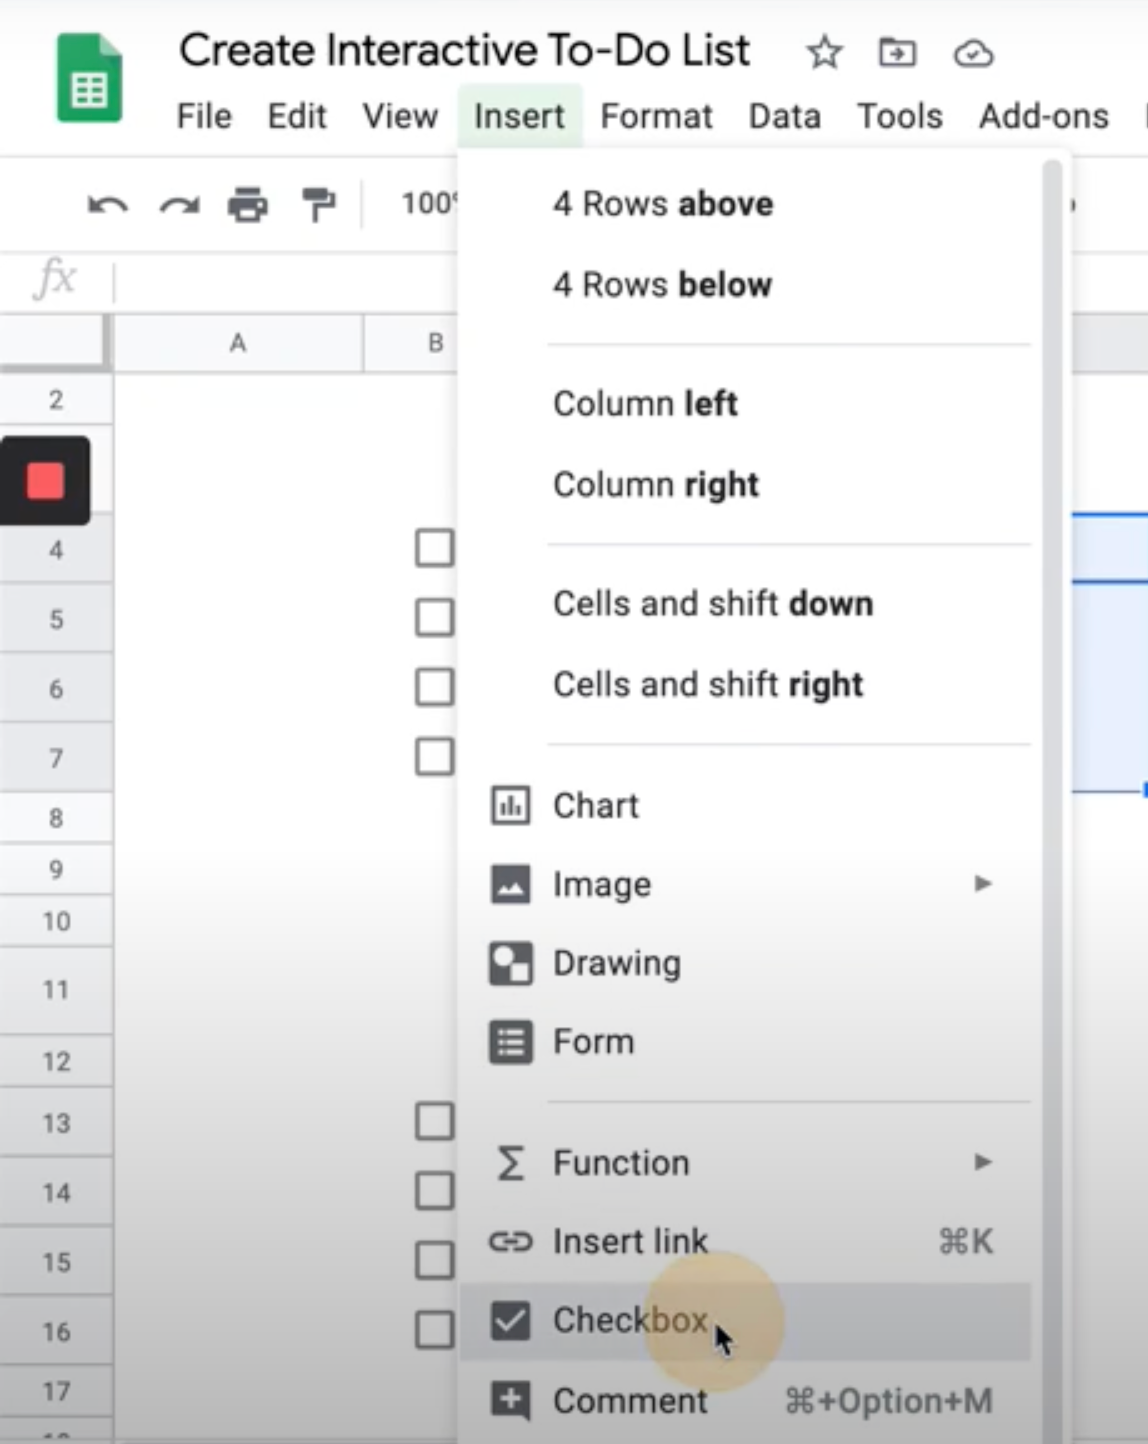Select column B header
1148x1444 pixels.
(x=410, y=343)
